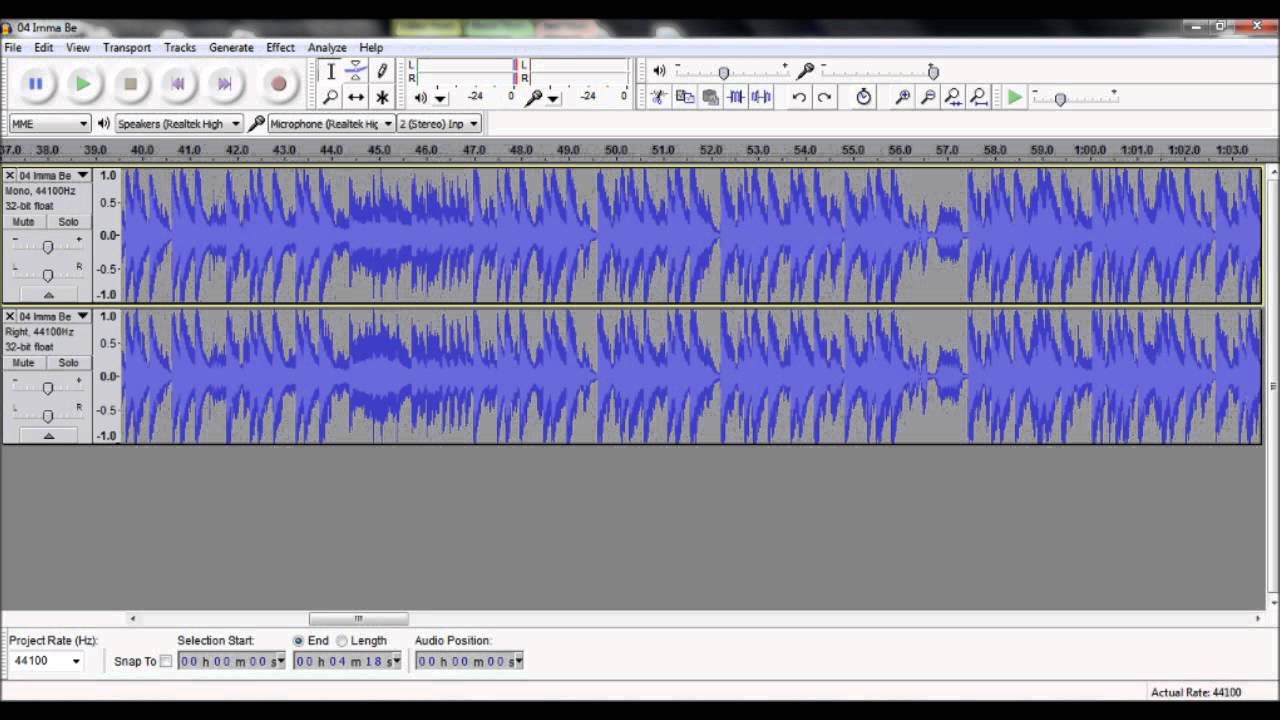
Task: Click the Paste icon in edit toolbar
Action: click(x=710, y=97)
